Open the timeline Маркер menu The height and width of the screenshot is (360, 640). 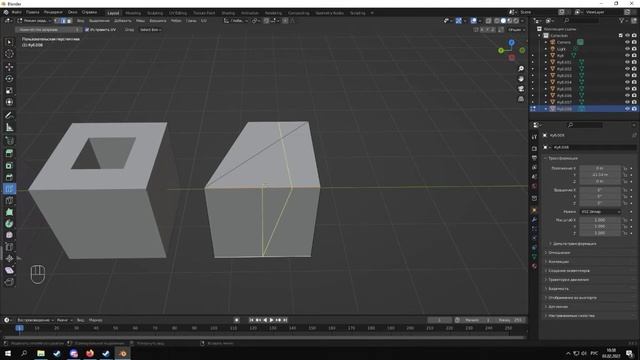[x=96, y=320]
